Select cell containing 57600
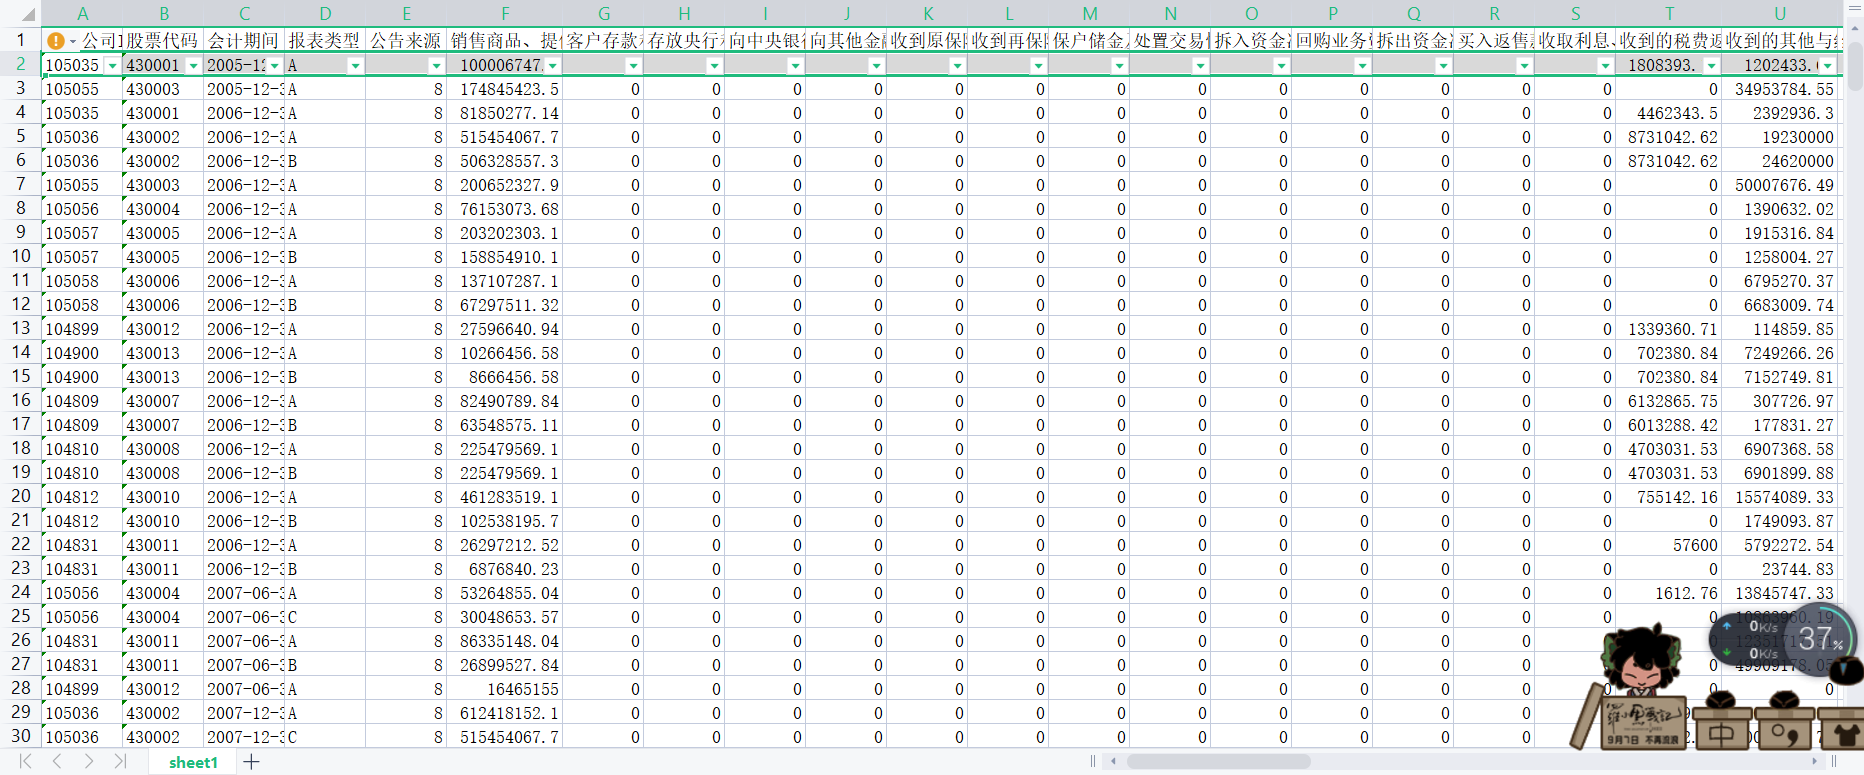1864x775 pixels. coord(1669,545)
